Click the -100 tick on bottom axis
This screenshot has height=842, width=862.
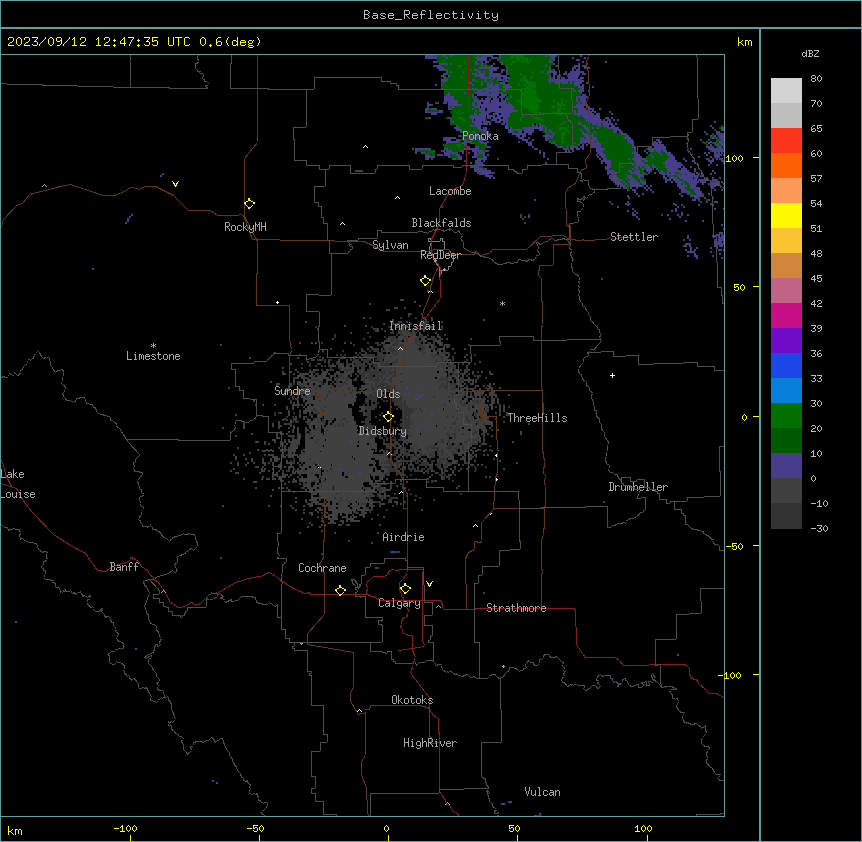125,828
